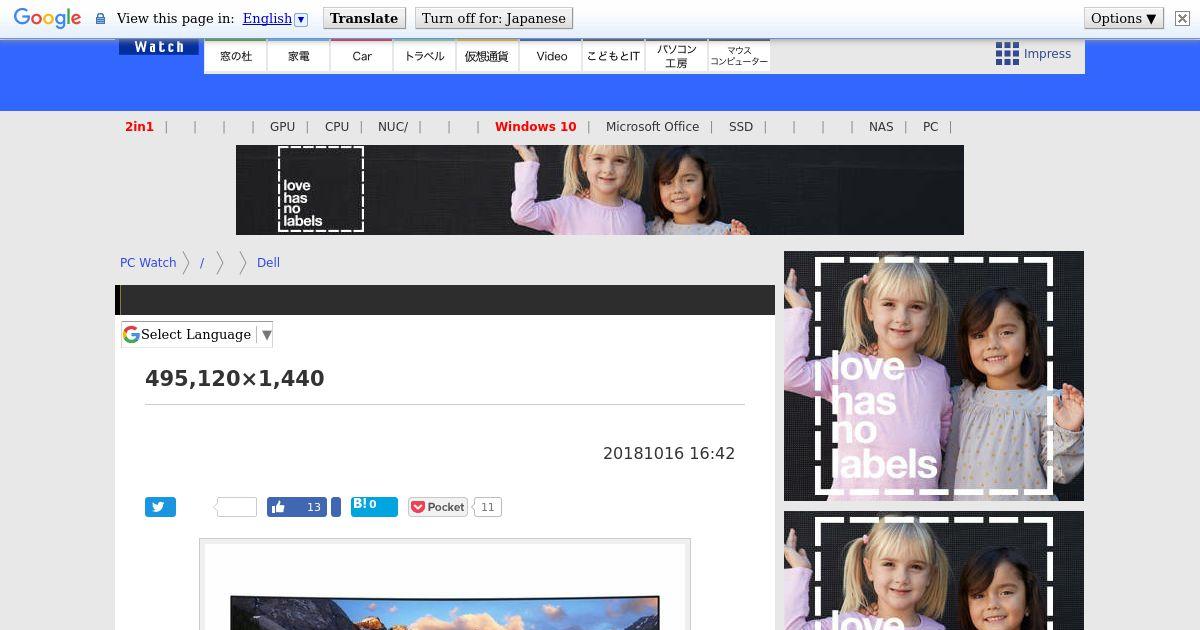Click the article date 20181016 16:42
The height and width of the screenshot is (630, 1200).
pyautogui.click(x=669, y=453)
